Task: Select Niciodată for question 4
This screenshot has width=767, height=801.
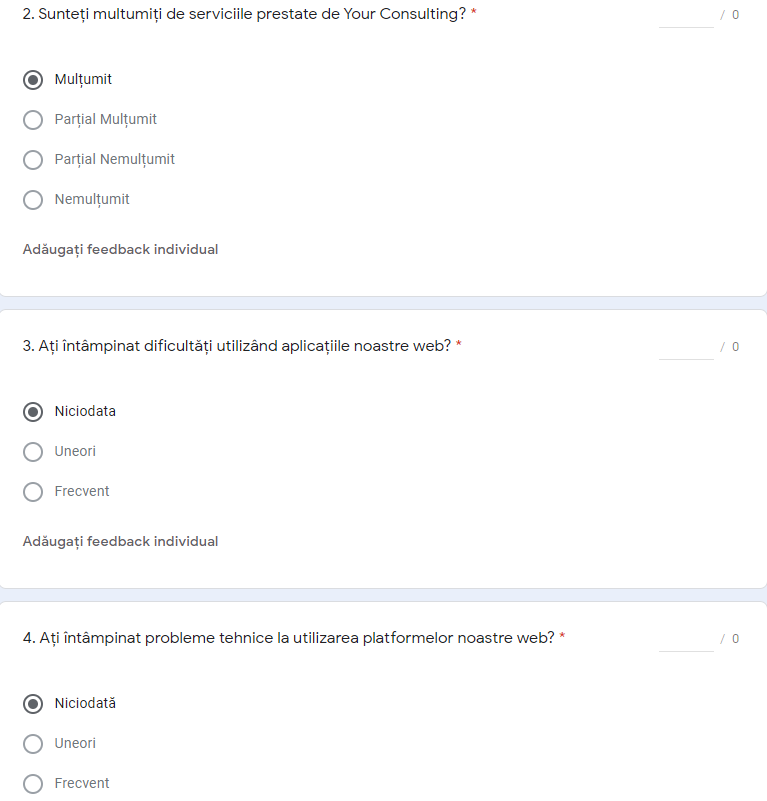Action: 33,704
